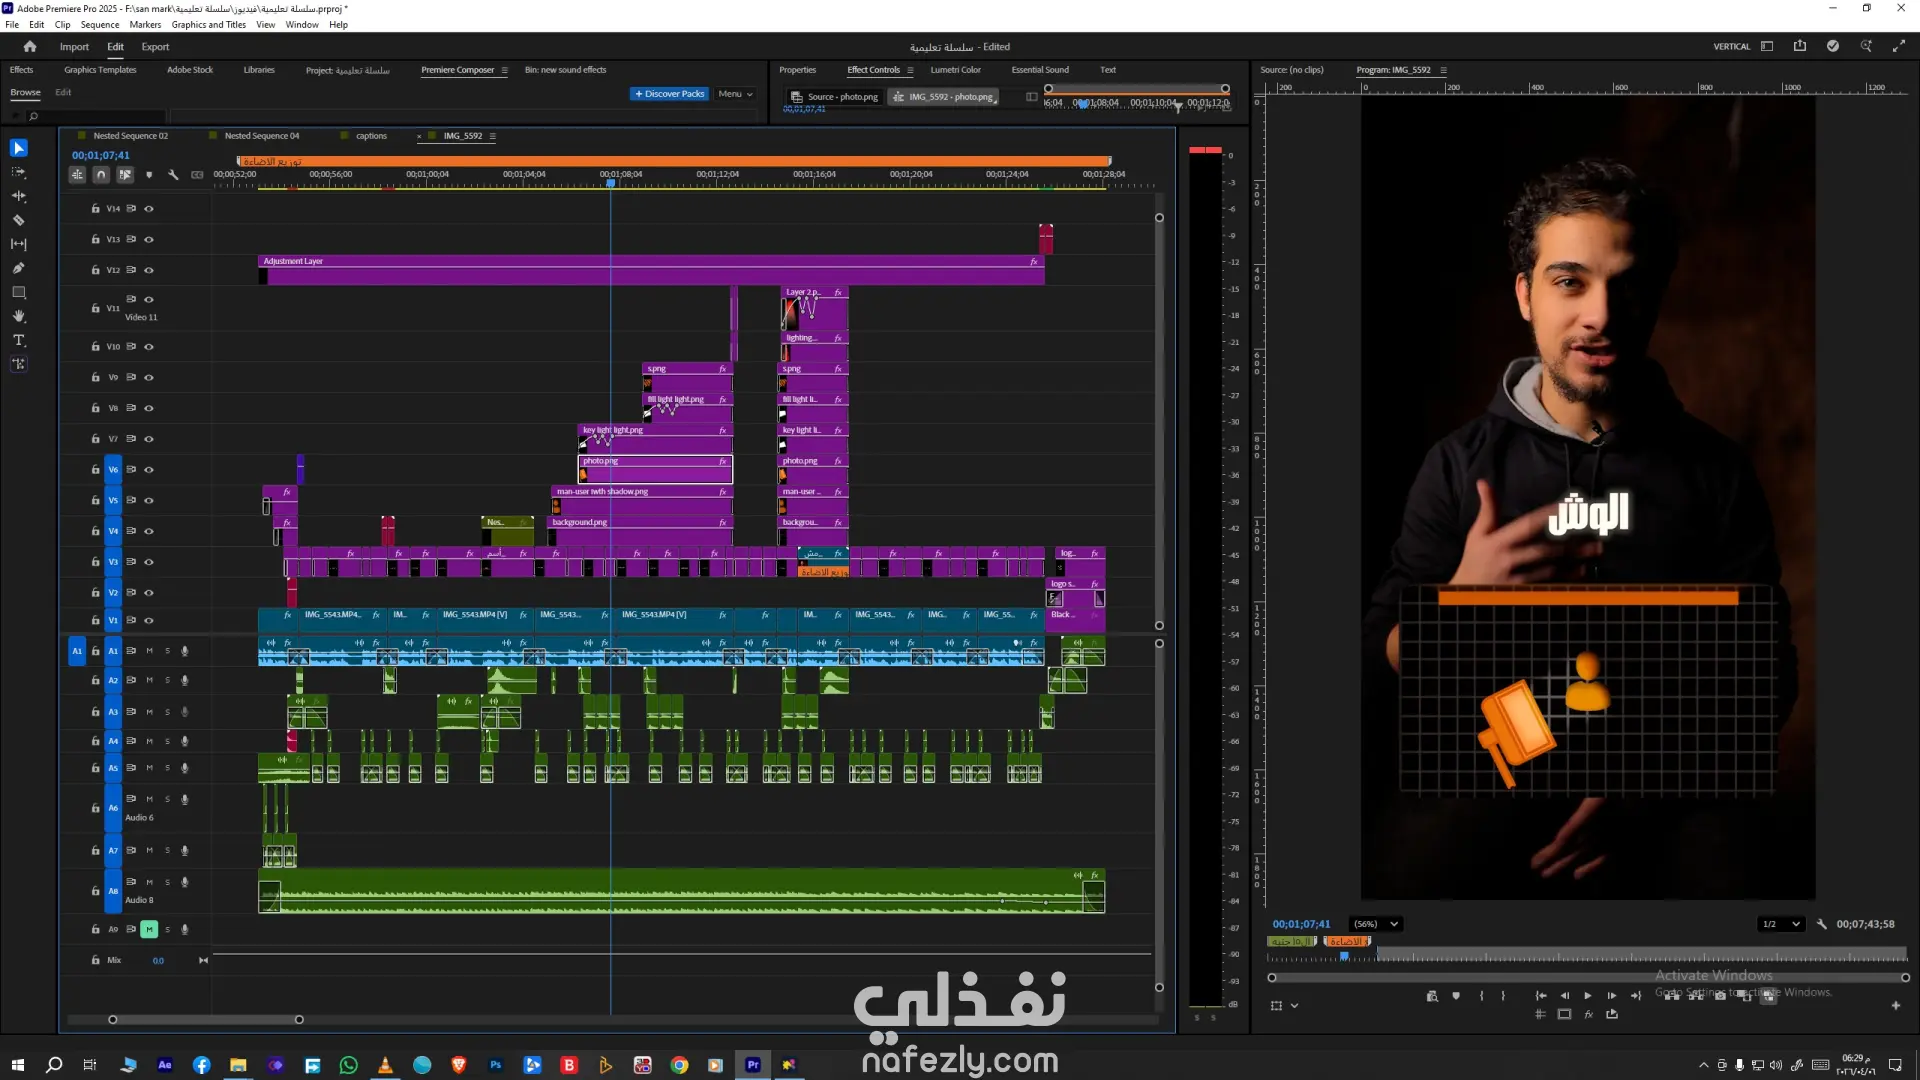
Task: Solo audio track A2
Action: (168, 681)
